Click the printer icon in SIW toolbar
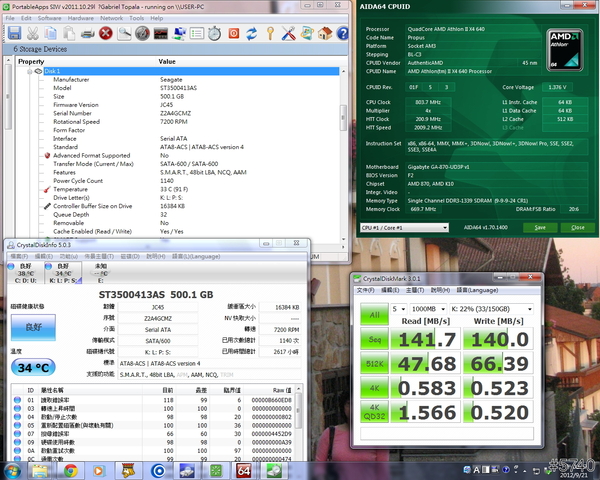Image resolution: width=600 pixels, height=480 pixels. [x=87, y=33]
